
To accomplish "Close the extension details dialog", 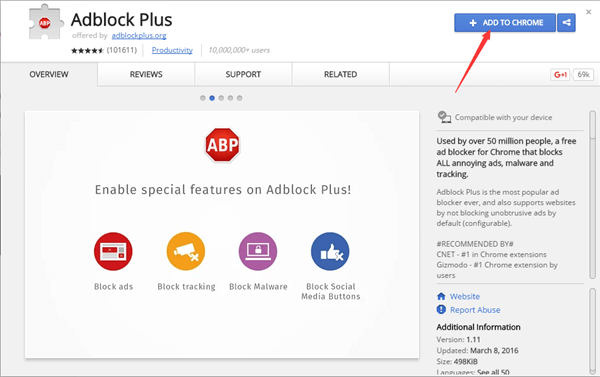I will point(589,12).
